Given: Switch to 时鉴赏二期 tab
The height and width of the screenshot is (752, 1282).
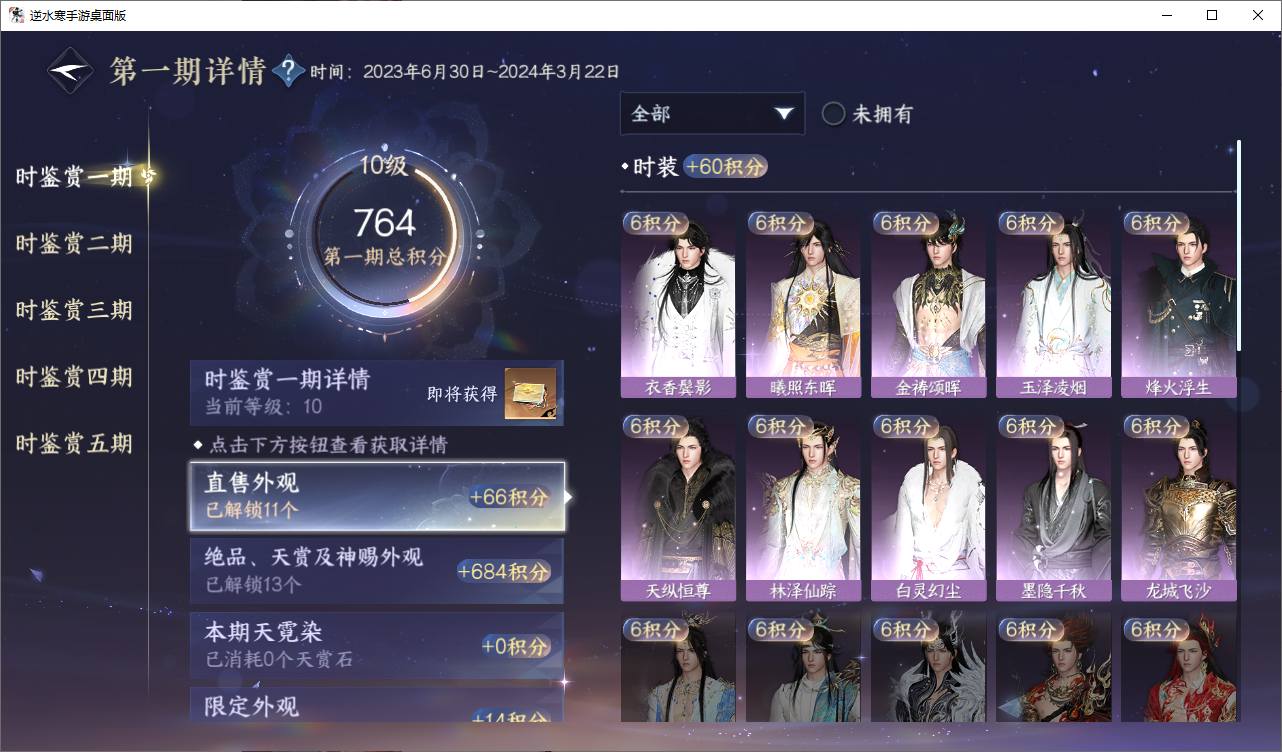Looking at the screenshot, I should pos(74,244).
